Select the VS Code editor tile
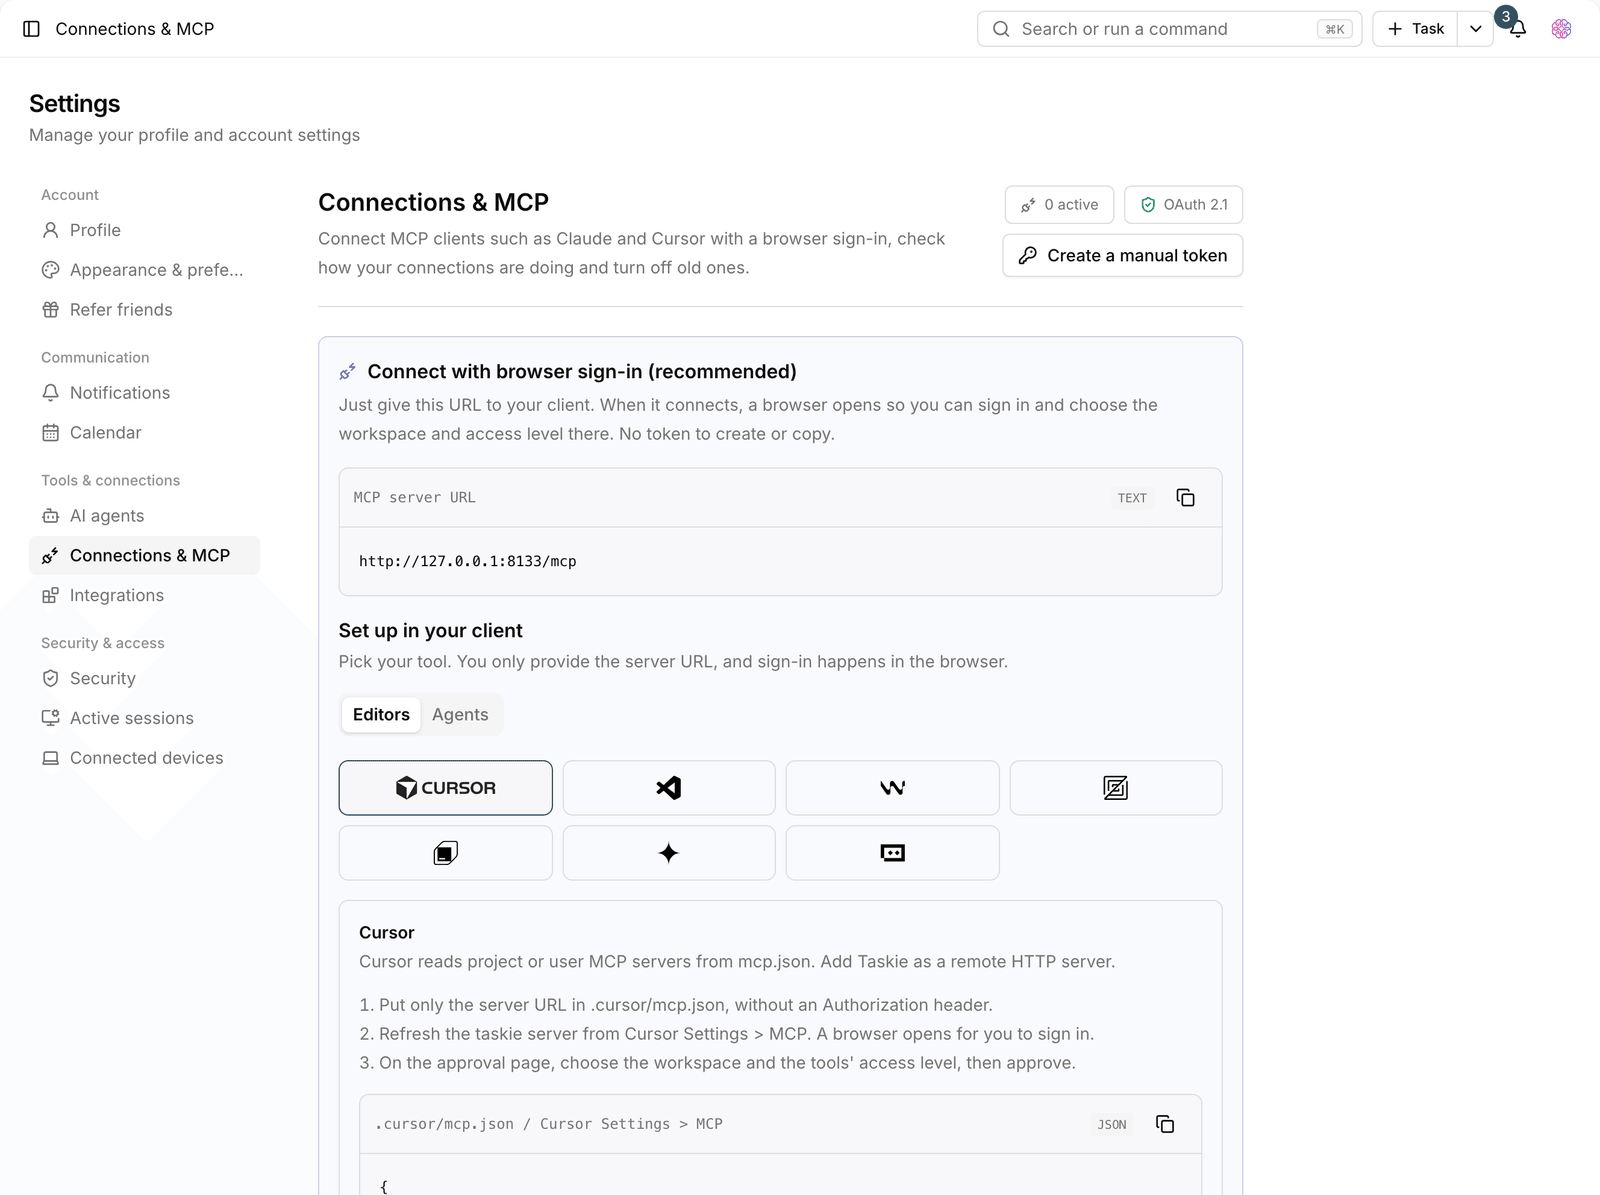 [x=669, y=788]
